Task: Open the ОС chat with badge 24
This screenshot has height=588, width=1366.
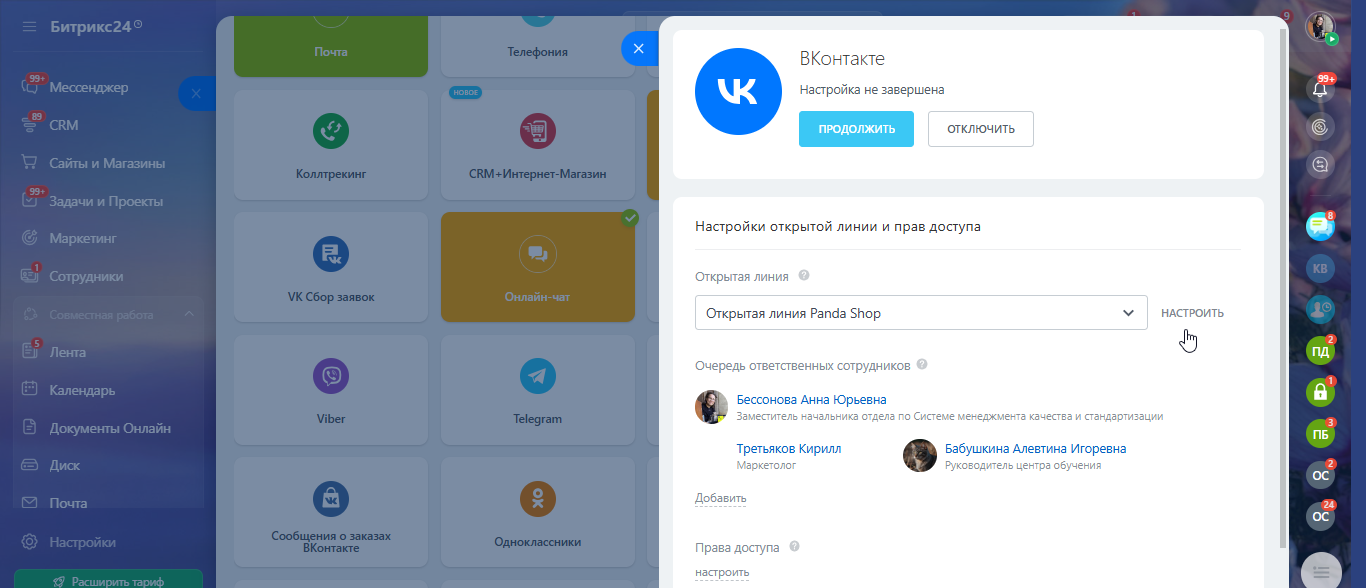Action: (x=1320, y=516)
